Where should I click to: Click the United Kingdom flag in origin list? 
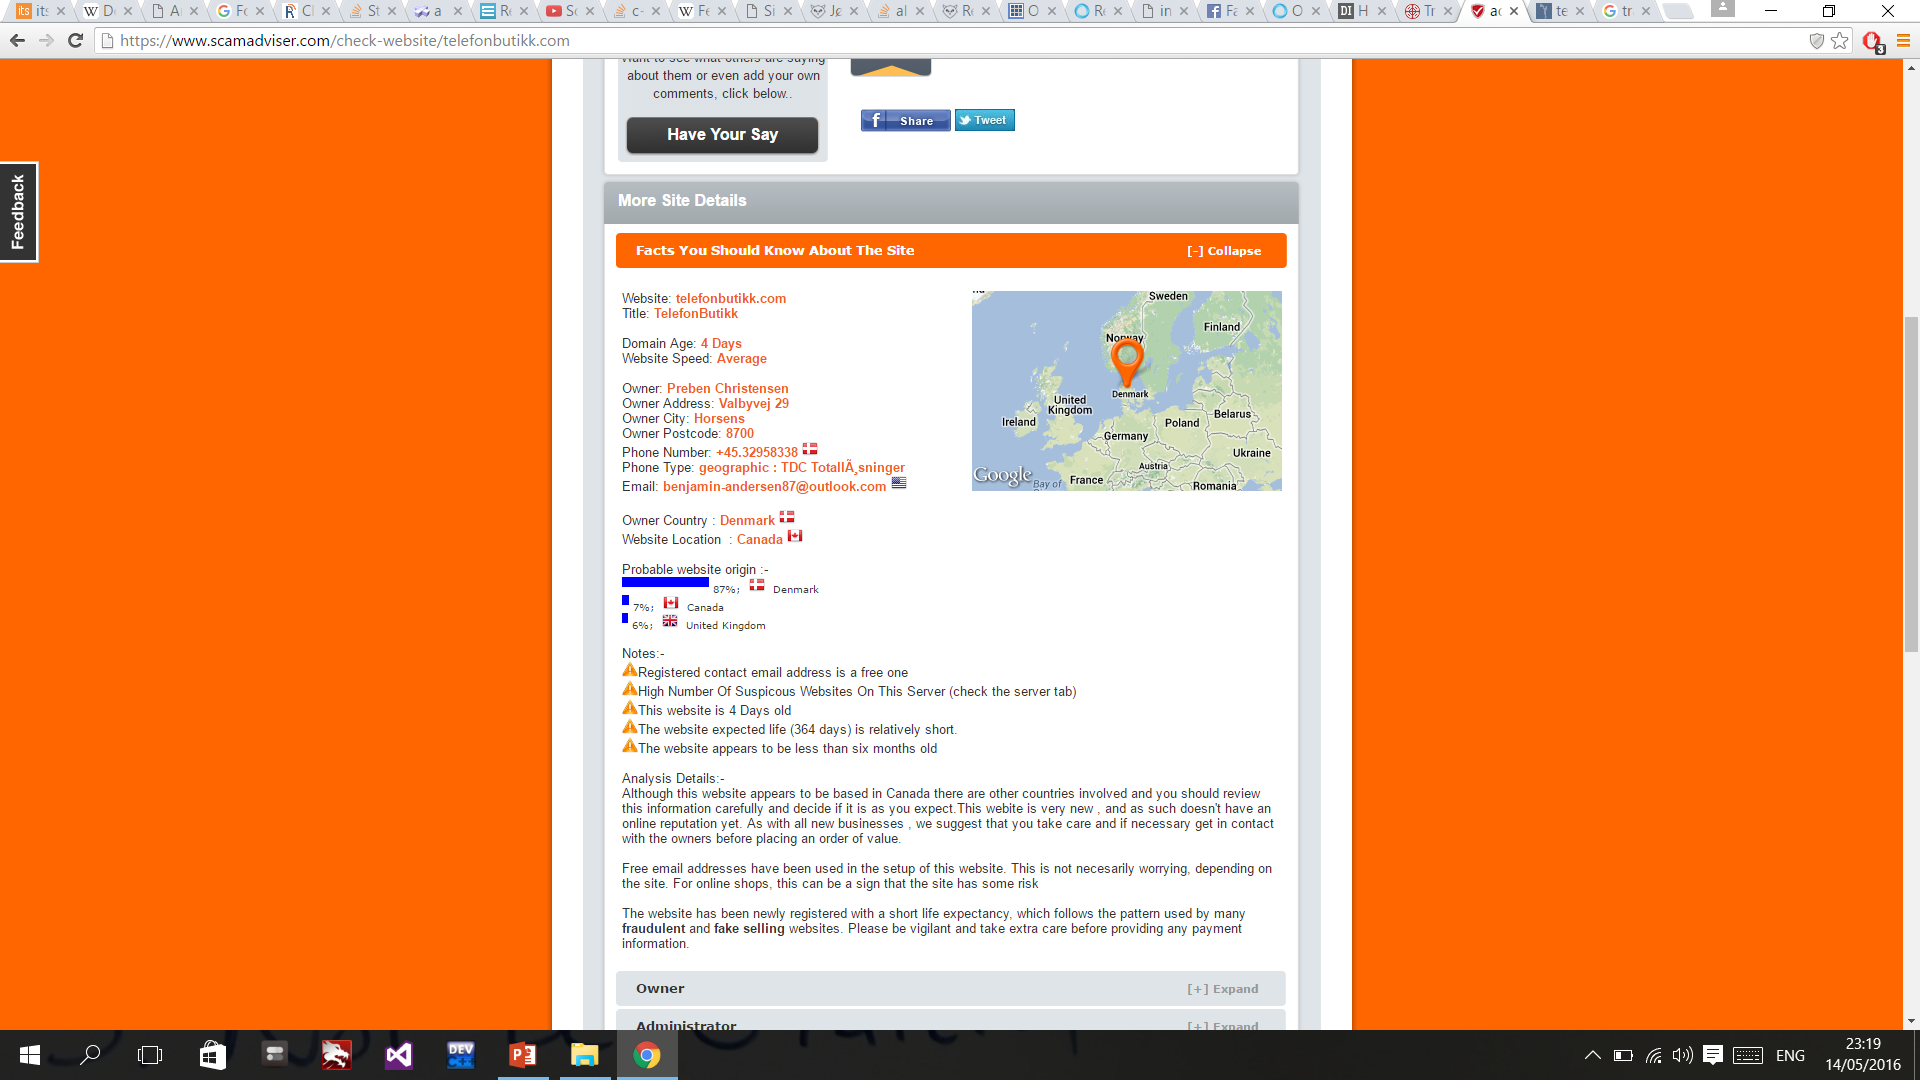coord(670,621)
